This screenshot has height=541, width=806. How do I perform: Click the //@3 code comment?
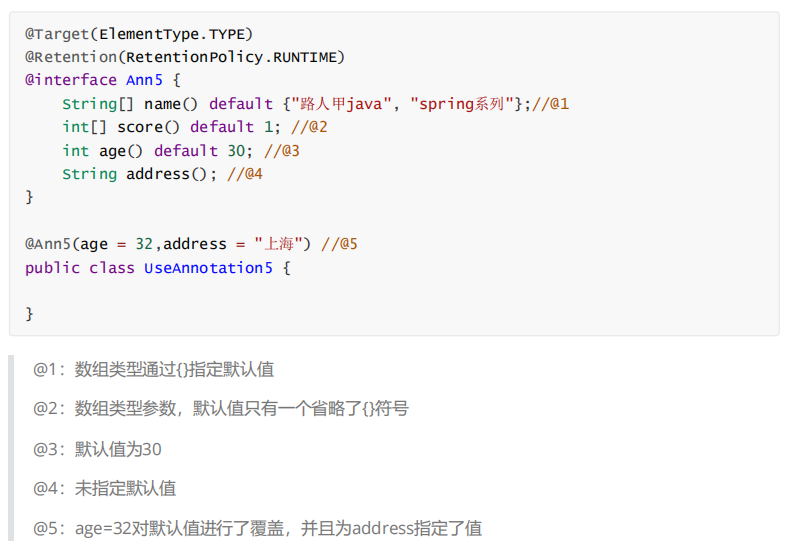click(x=282, y=151)
